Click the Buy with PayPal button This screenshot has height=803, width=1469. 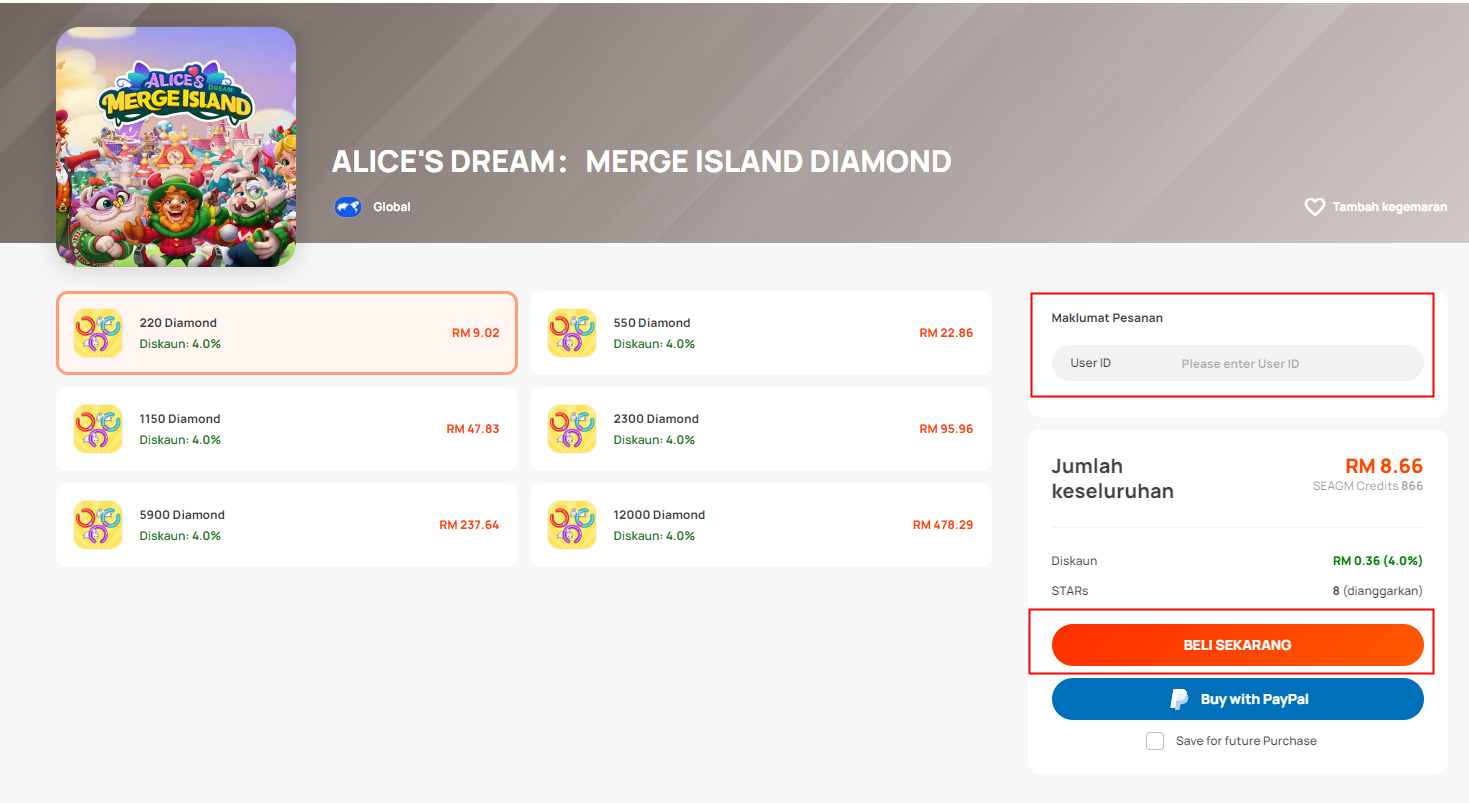[1237, 699]
